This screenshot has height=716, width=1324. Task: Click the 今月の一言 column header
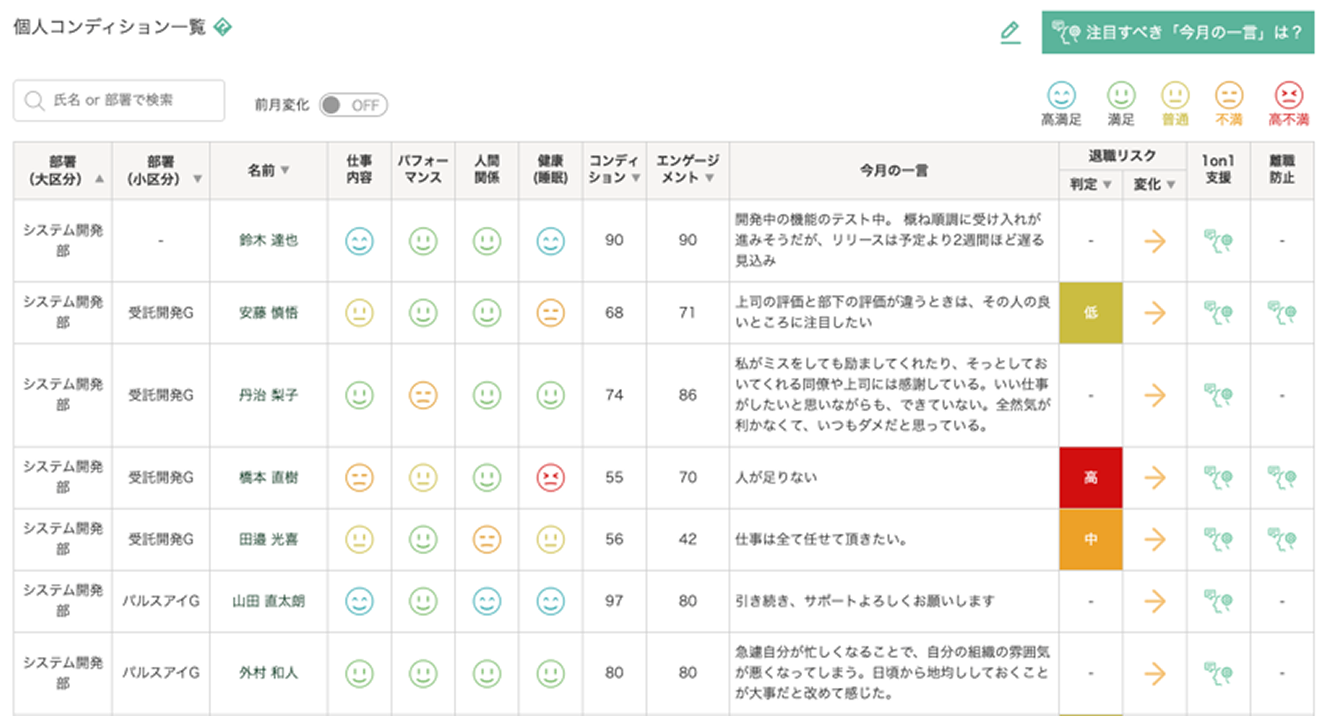(894, 171)
